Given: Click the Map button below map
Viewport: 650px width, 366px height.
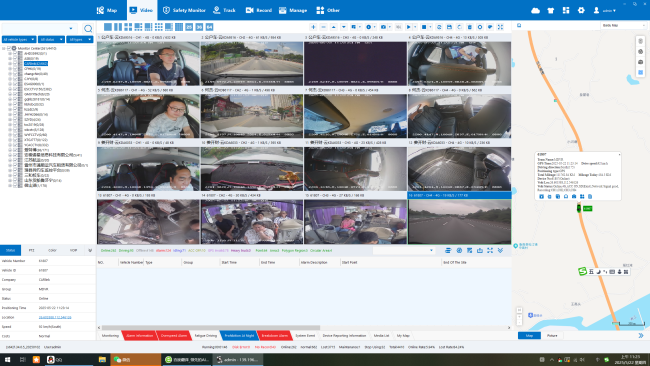Looking at the screenshot, I should 529,335.
